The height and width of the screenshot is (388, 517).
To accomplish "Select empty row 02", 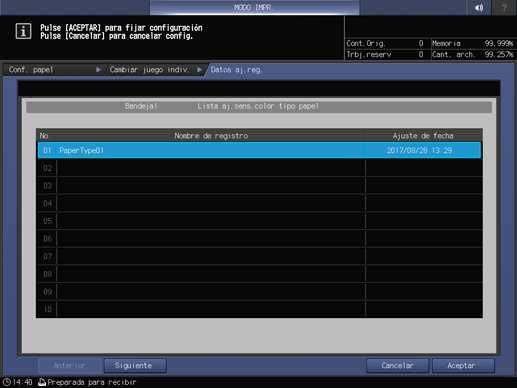I will coord(259,168).
